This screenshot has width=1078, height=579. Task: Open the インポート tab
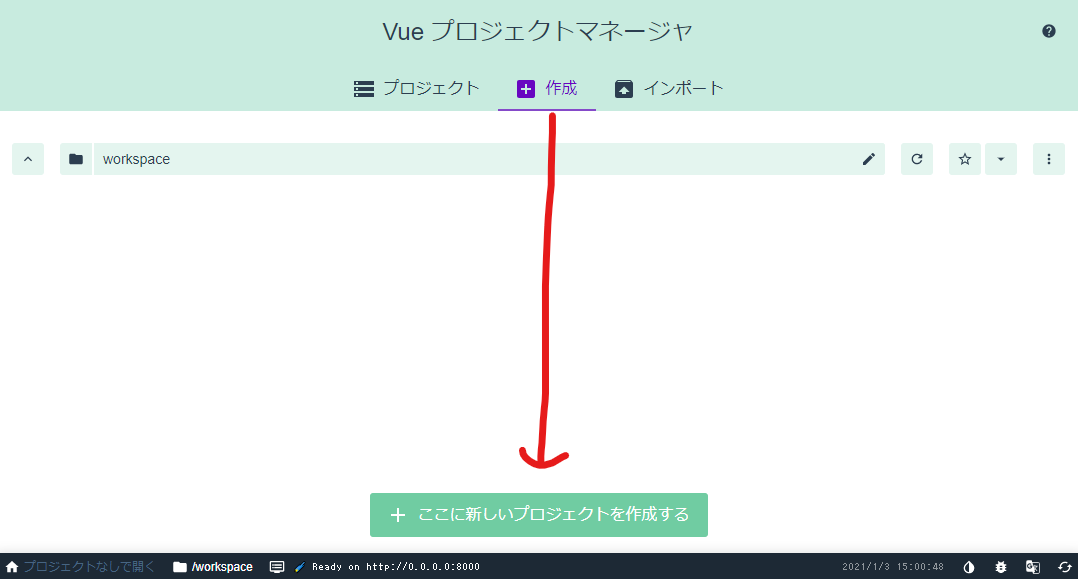click(668, 89)
